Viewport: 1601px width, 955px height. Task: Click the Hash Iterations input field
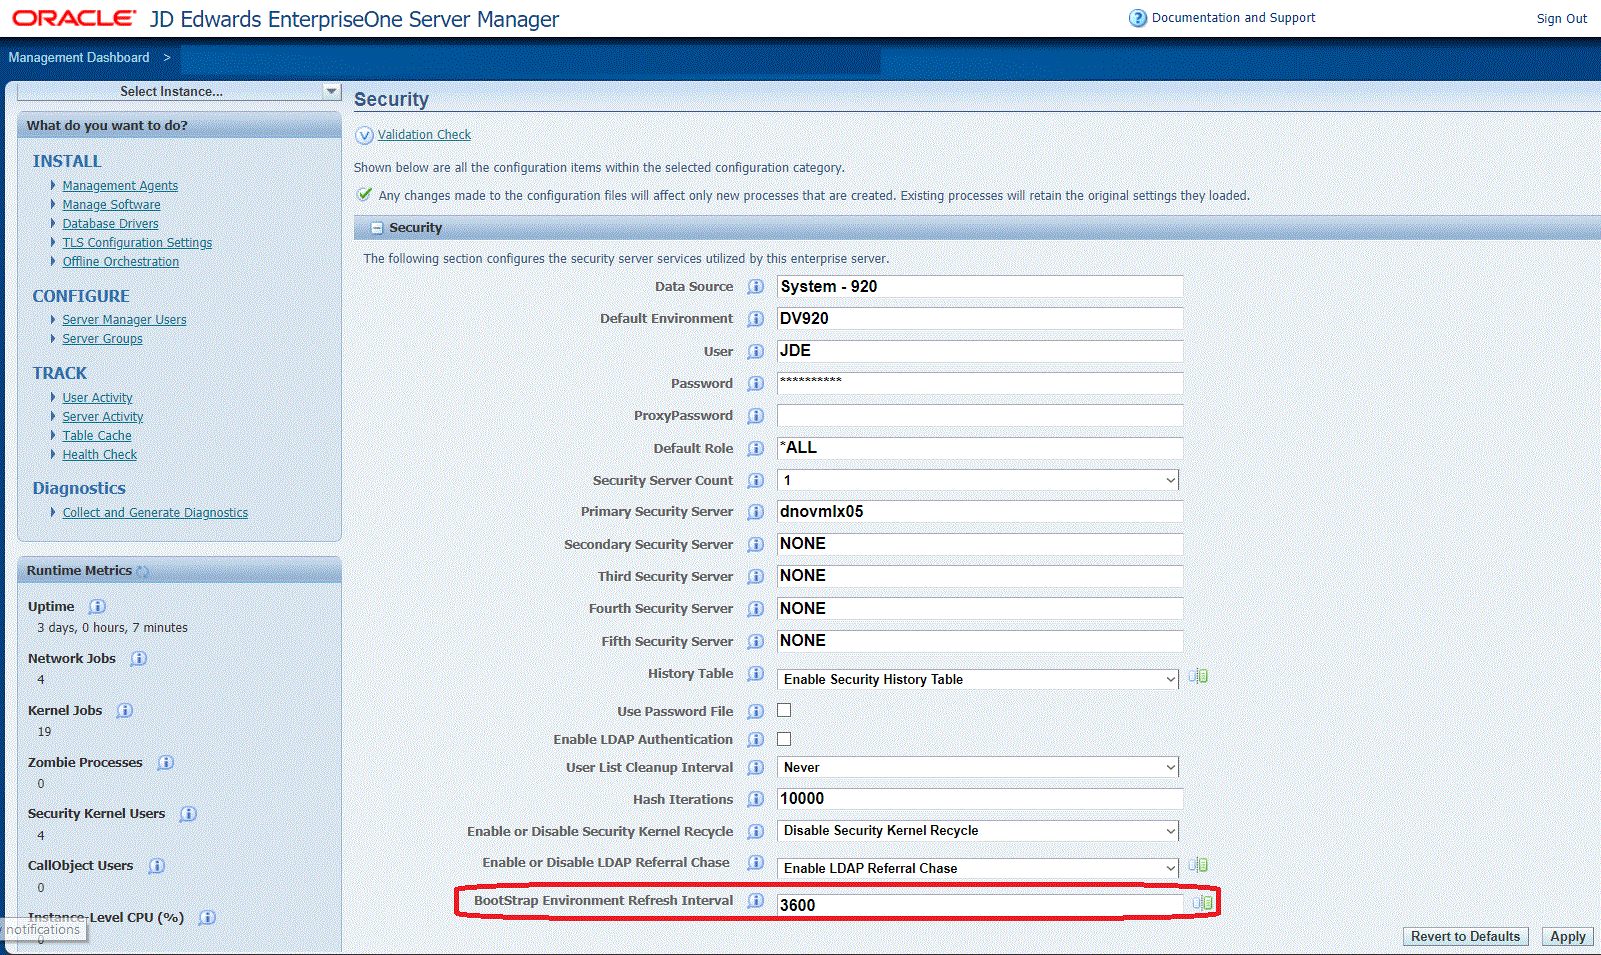click(x=980, y=799)
